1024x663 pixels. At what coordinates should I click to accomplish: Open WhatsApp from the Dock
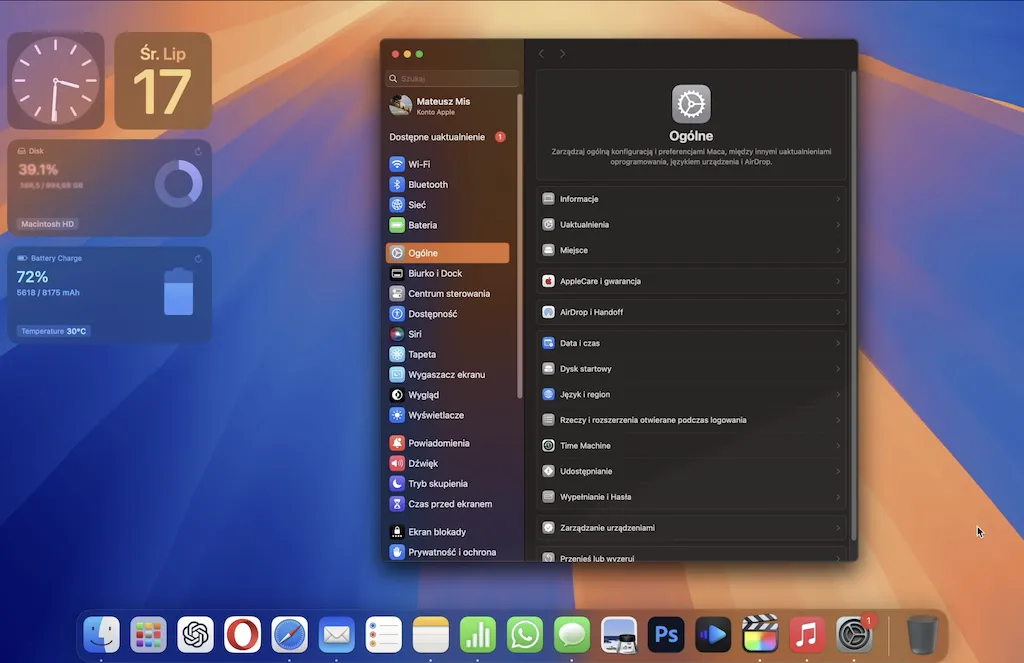pos(524,634)
